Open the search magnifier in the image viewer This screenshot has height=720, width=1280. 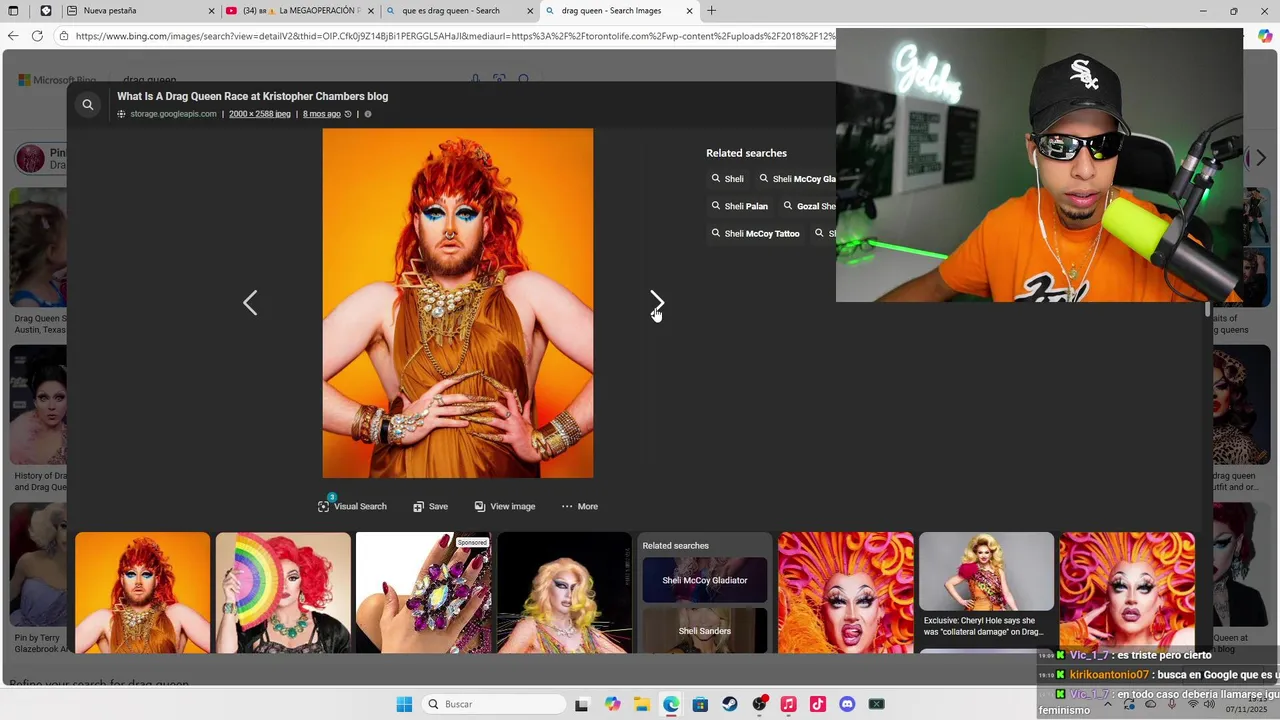click(x=88, y=104)
